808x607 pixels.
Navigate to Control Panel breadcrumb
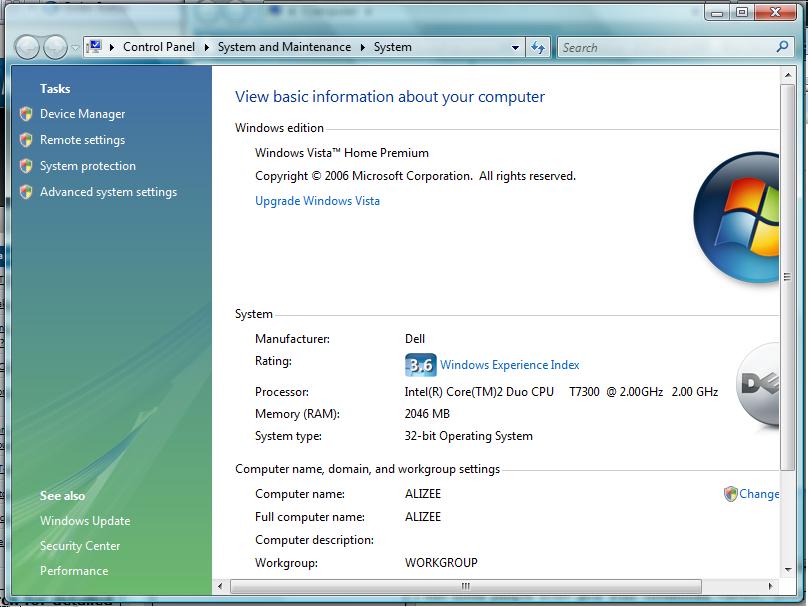tap(159, 47)
